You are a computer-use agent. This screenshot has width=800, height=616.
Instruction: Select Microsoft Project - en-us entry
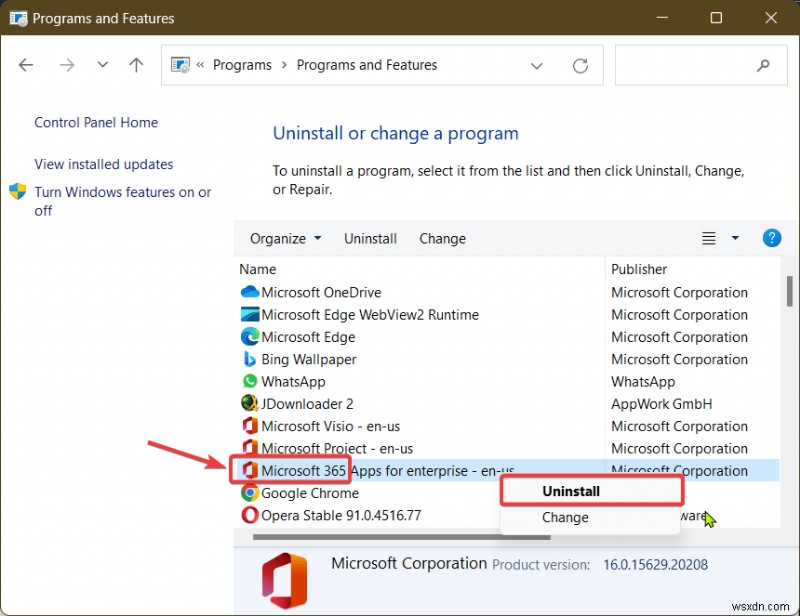(337, 449)
